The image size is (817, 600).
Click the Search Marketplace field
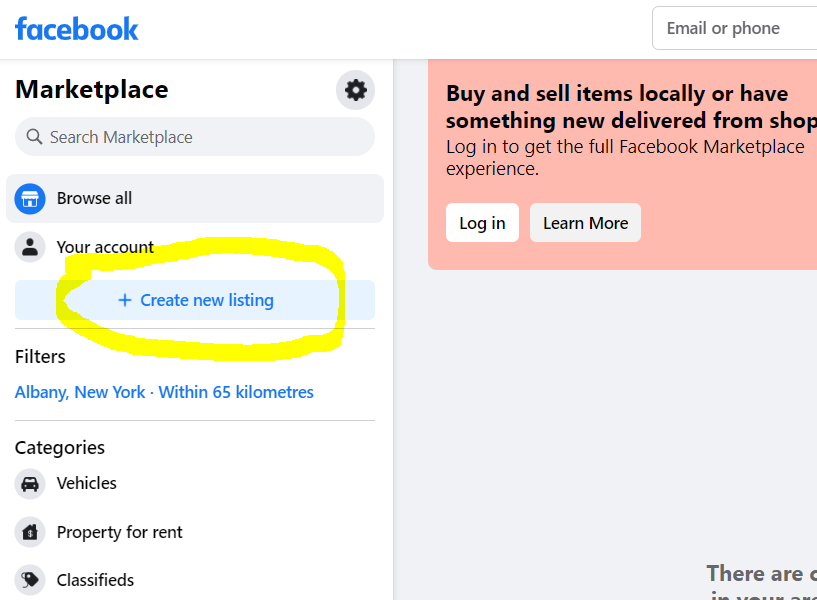195,136
